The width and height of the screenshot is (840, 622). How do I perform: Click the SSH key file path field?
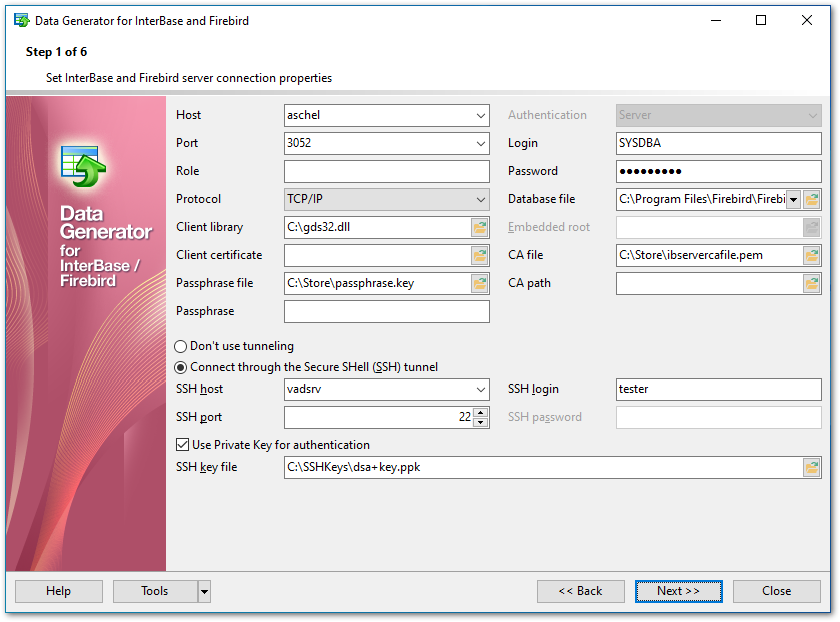pyautogui.click(x=544, y=468)
